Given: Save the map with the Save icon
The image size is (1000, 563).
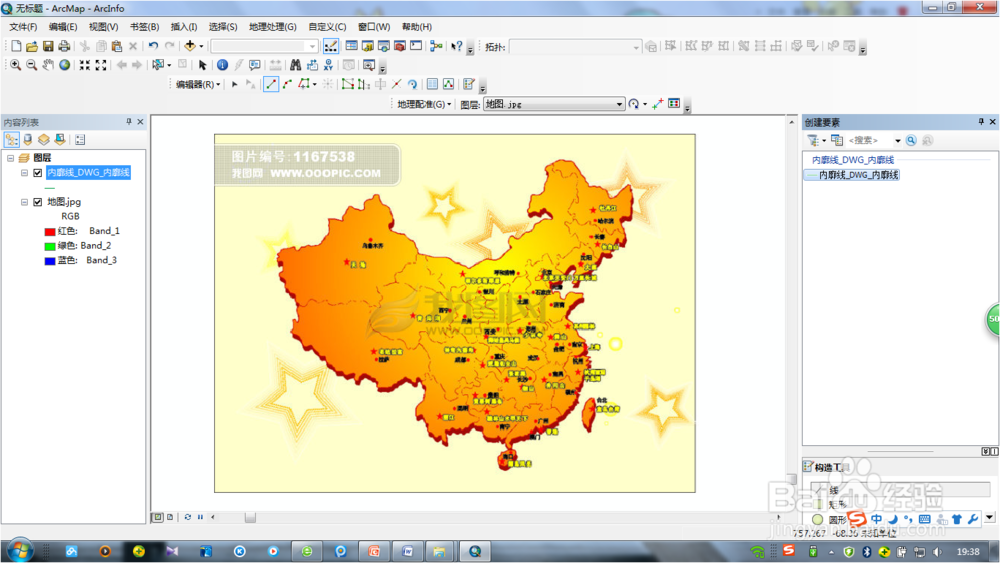Looking at the screenshot, I should [x=48, y=46].
